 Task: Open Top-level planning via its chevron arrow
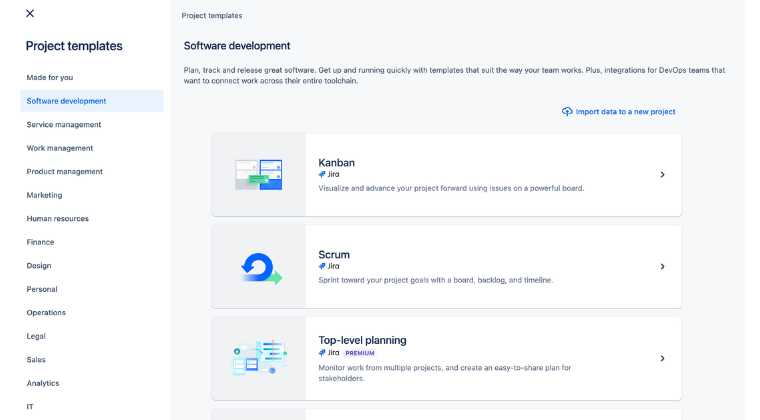662,358
